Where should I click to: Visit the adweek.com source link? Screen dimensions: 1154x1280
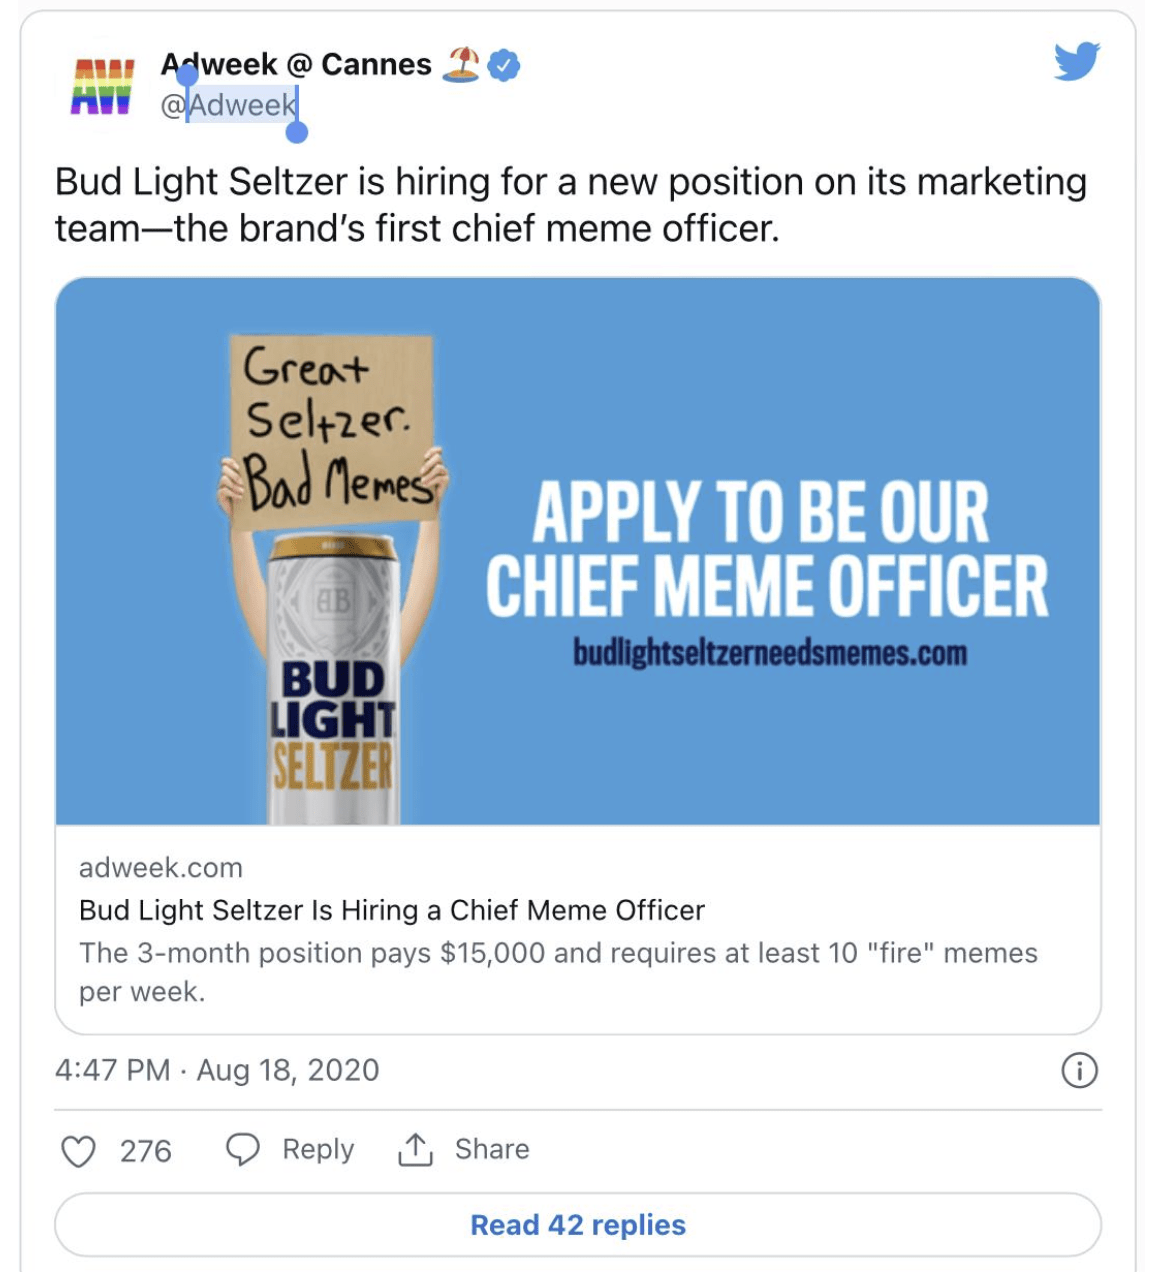coord(157,867)
